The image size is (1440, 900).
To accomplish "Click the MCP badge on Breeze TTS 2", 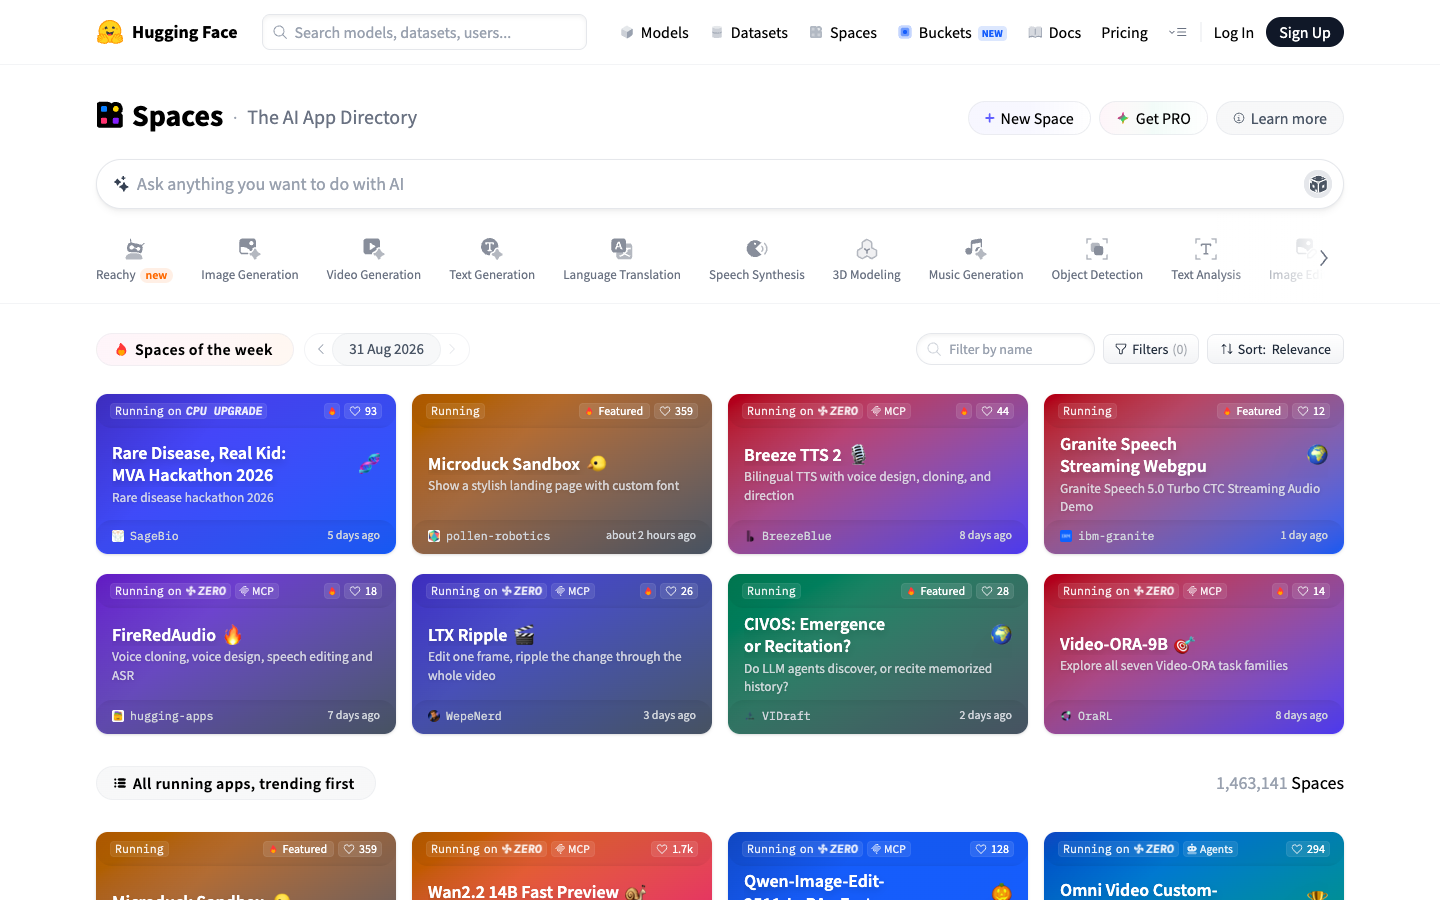I will (888, 411).
